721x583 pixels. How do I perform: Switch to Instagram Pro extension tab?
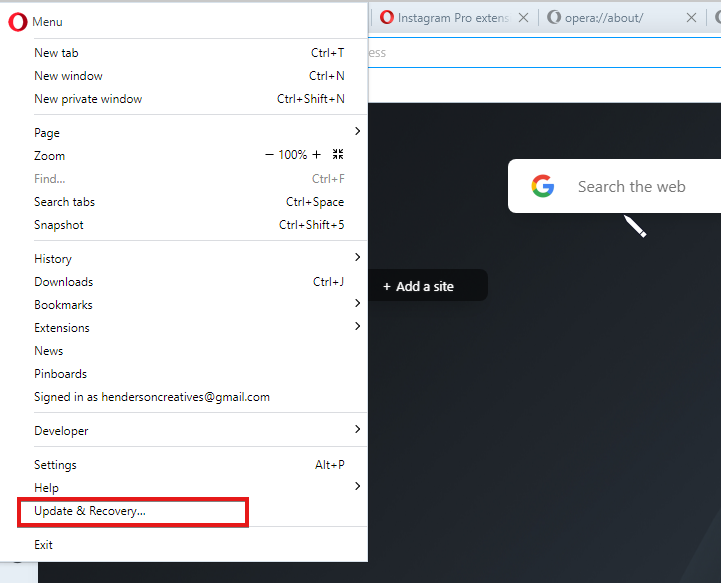coord(454,18)
